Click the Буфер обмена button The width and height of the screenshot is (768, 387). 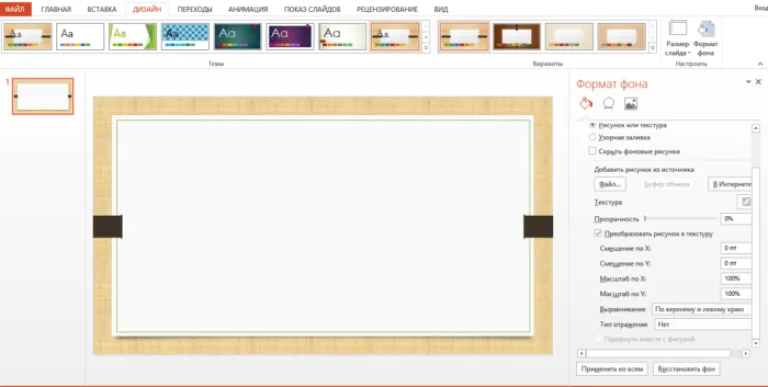pos(667,184)
